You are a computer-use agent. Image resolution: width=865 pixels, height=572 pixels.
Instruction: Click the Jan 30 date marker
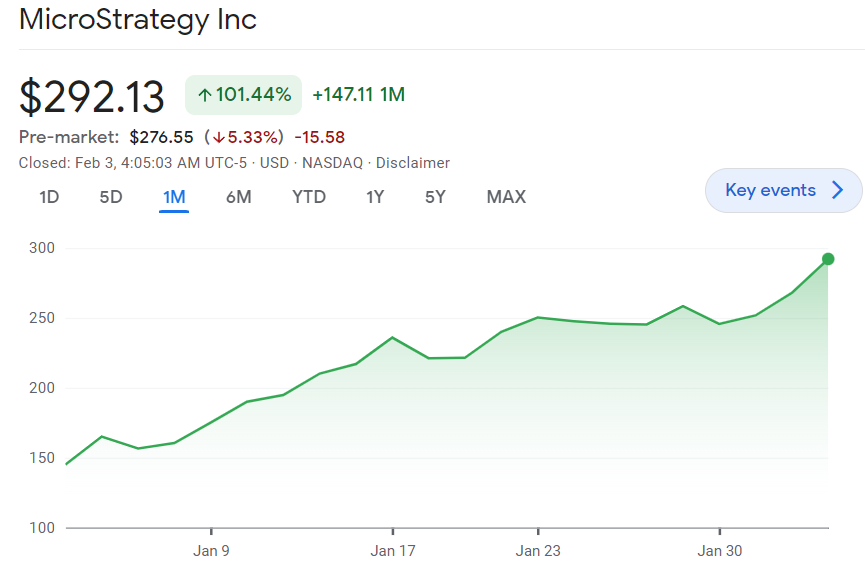click(x=720, y=550)
